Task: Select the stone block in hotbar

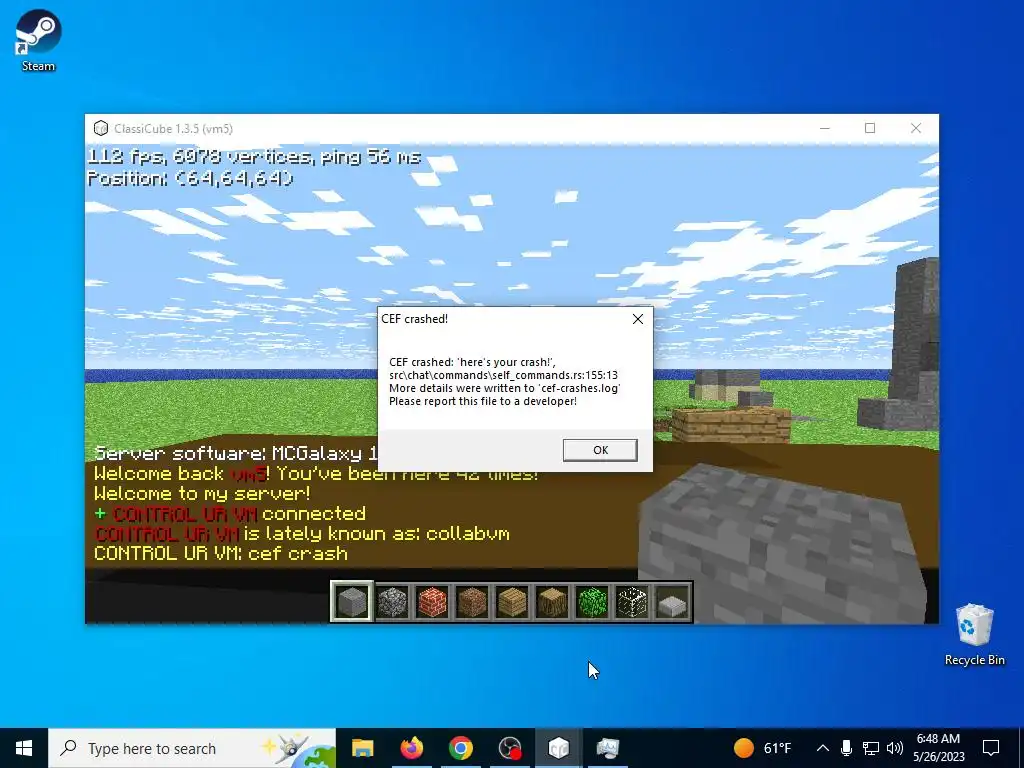Action: click(x=352, y=601)
